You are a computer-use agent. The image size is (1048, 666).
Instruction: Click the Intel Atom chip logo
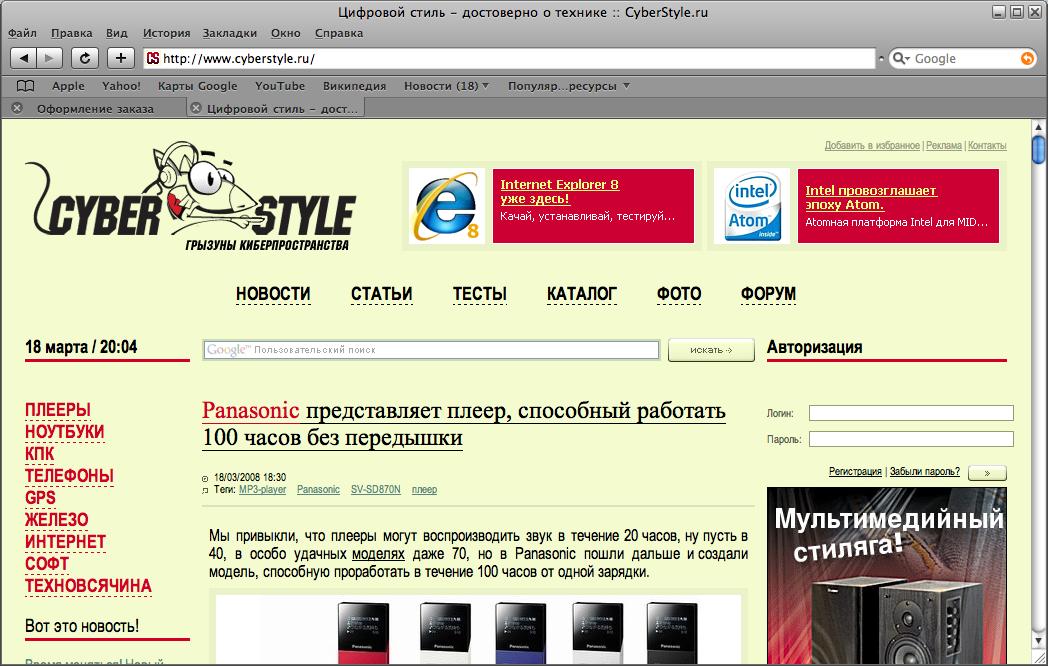pos(751,206)
